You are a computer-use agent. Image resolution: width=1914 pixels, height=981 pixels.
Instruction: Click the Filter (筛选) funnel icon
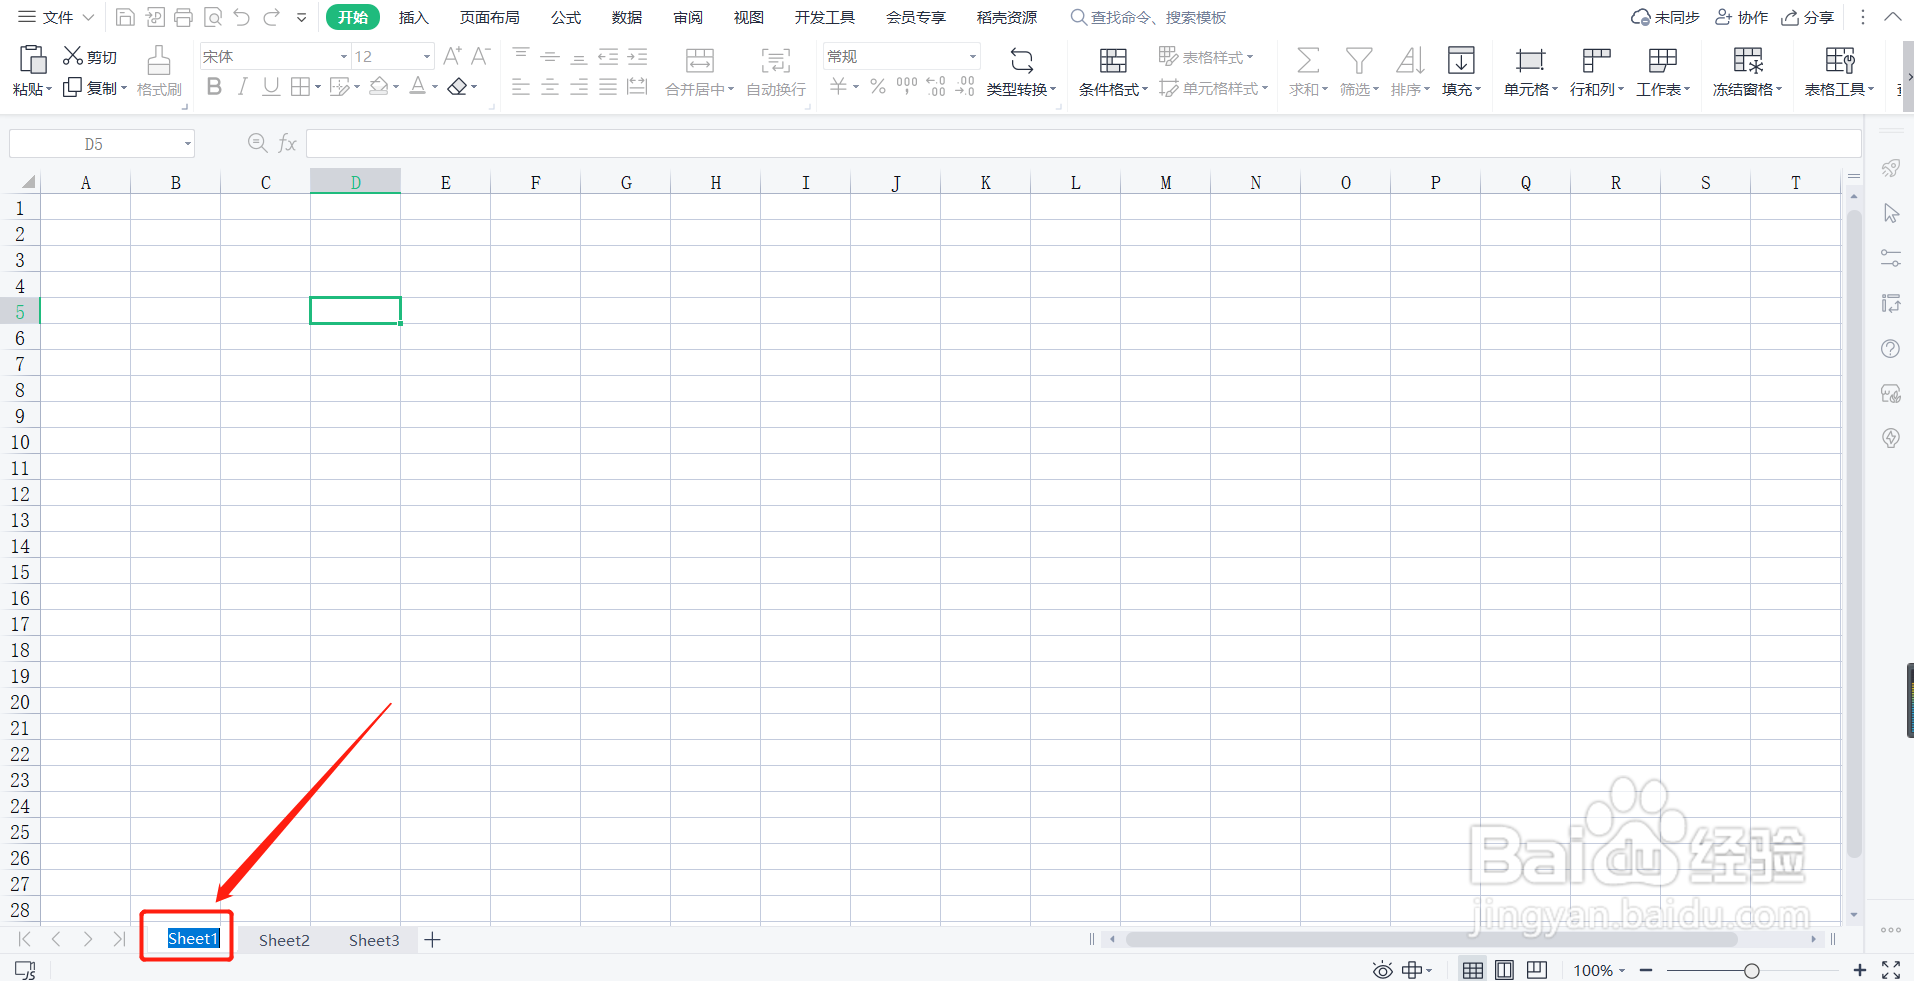coord(1358,61)
